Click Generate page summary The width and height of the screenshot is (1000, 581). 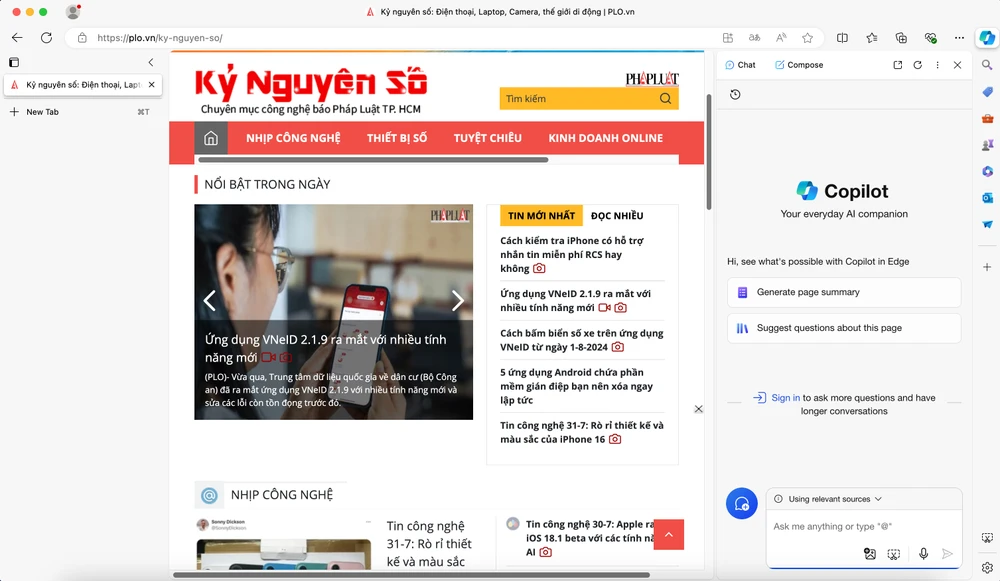pyautogui.click(x=843, y=291)
